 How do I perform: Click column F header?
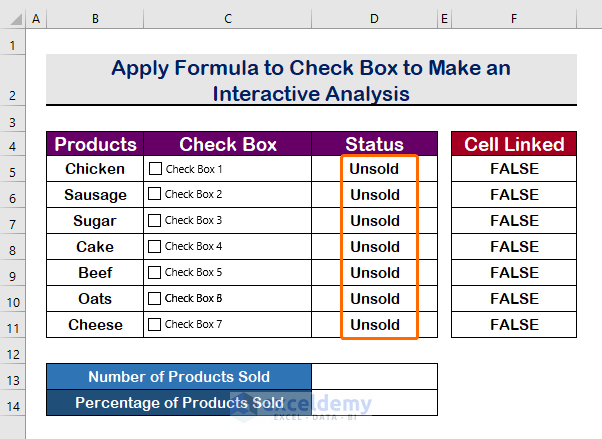pyautogui.click(x=514, y=19)
